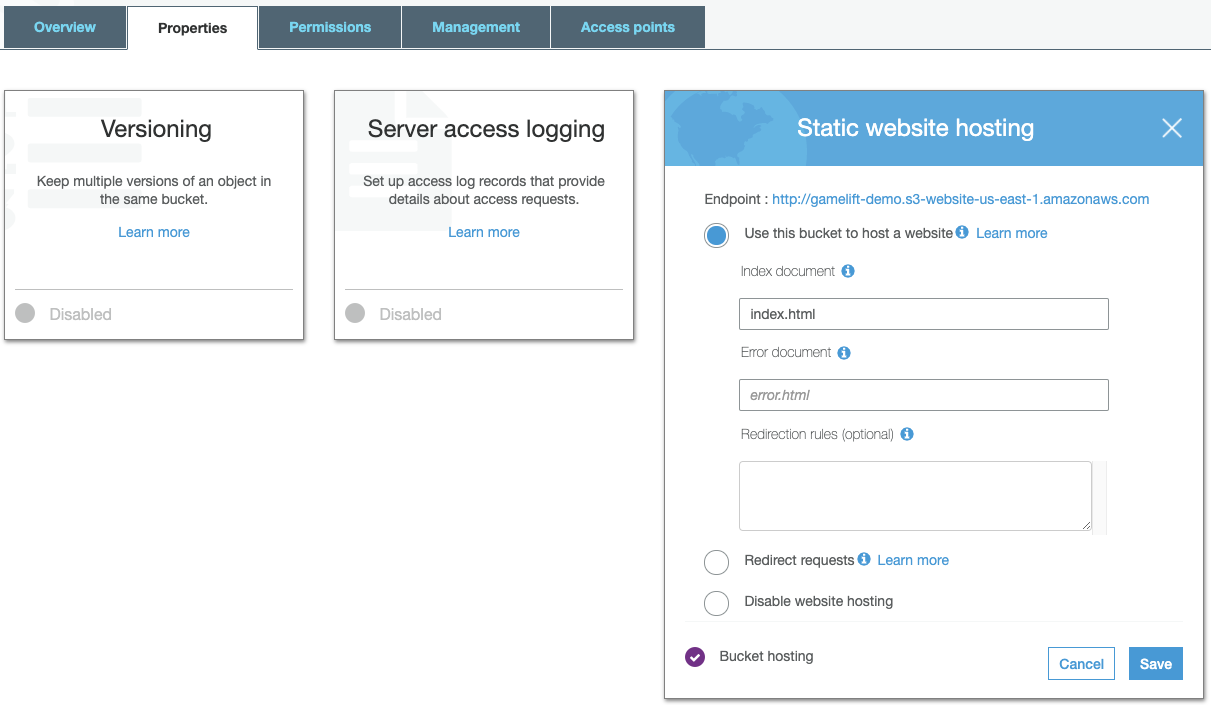Click the 'Index document' label
This screenshot has height=705, width=1211.
(x=788, y=271)
